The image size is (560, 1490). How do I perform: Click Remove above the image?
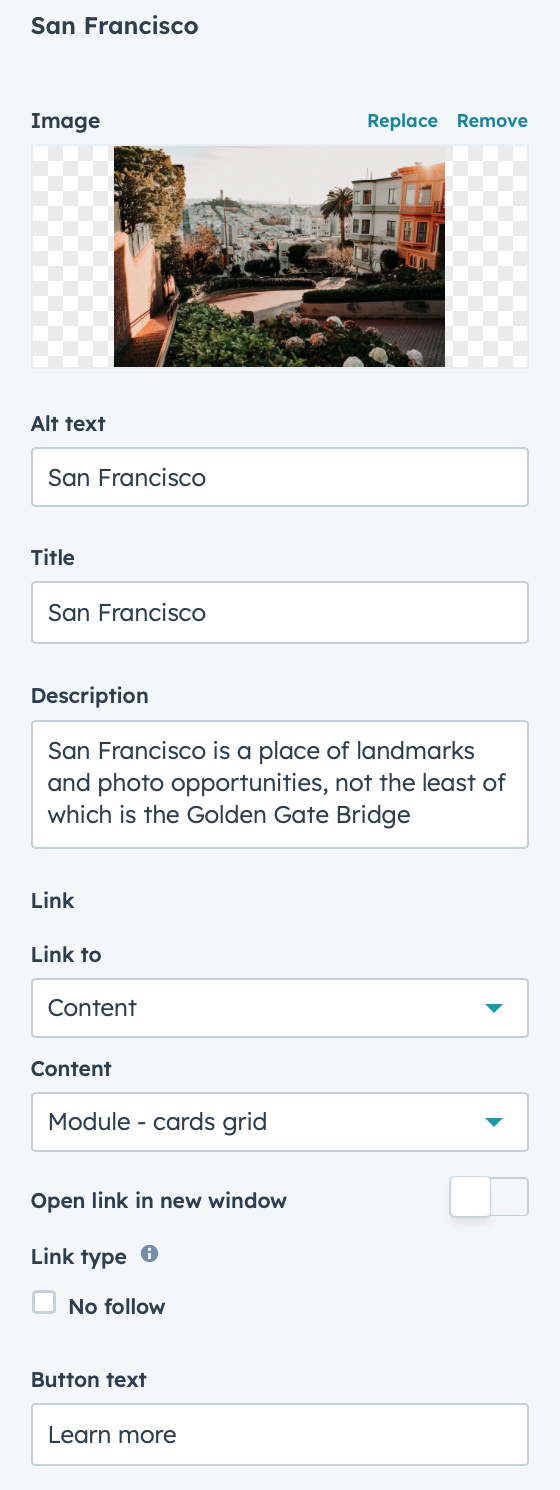coord(492,121)
